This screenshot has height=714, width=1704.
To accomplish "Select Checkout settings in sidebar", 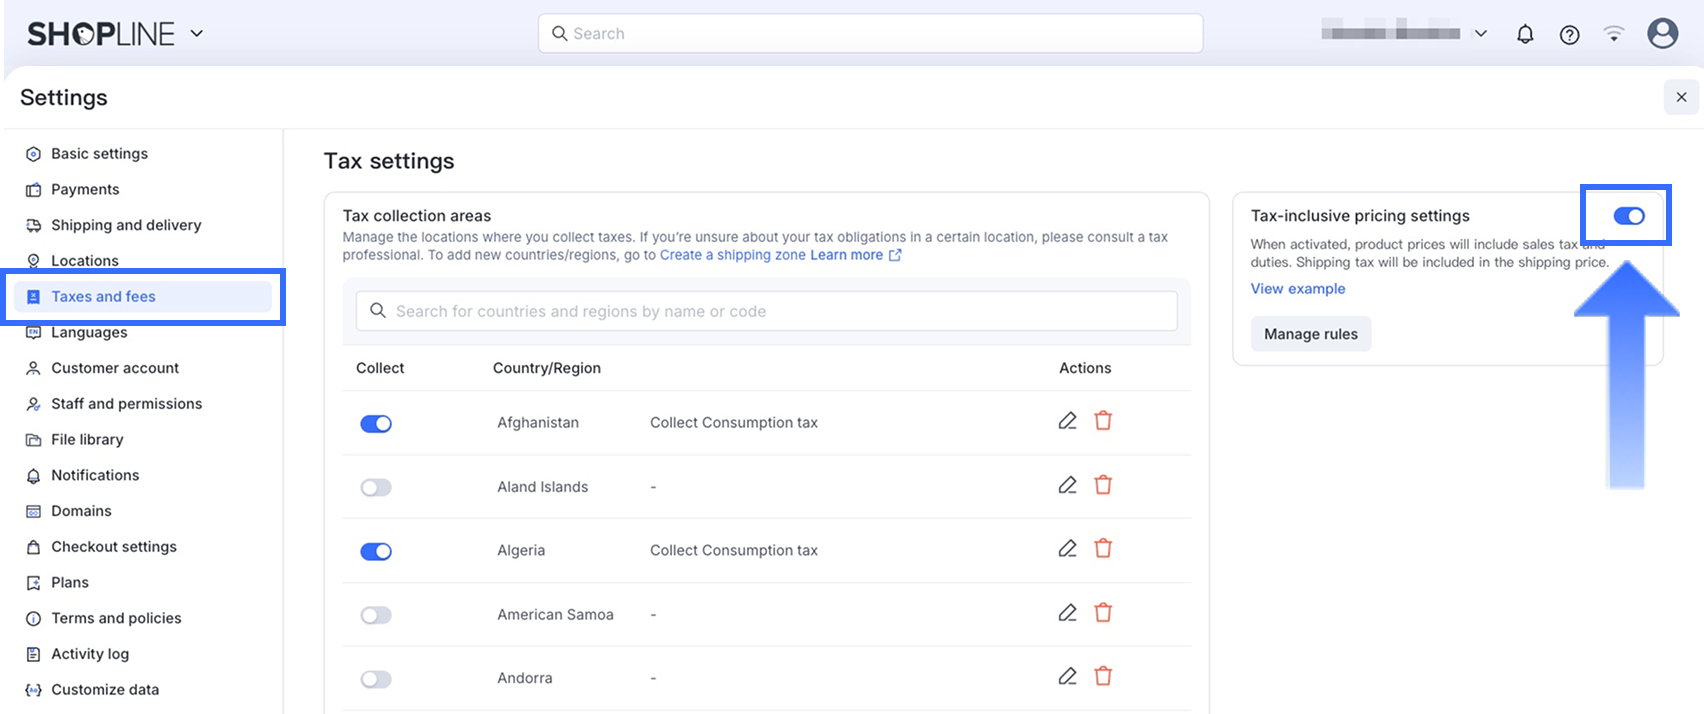I will tap(114, 547).
